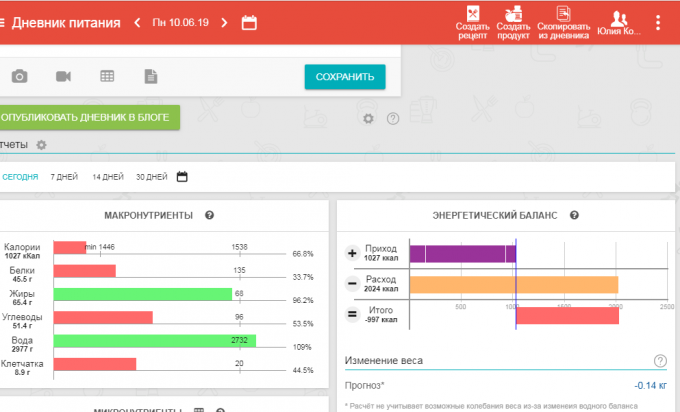
Task: Switch to 7 ДНЕЙ report tab
Action: 64,177
